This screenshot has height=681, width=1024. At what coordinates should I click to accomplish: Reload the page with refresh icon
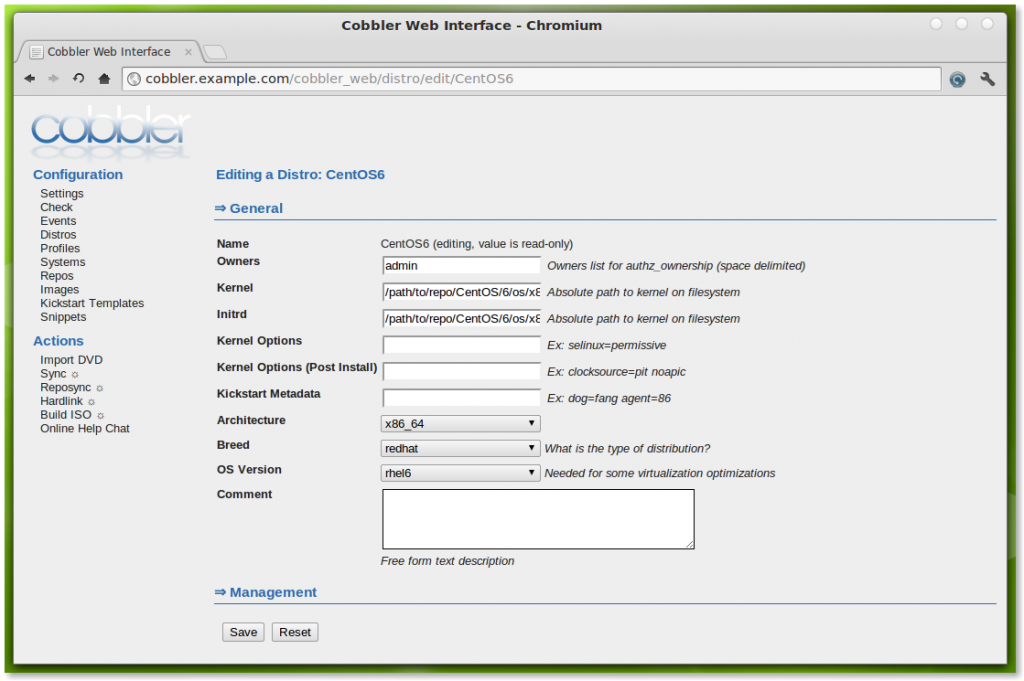(x=79, y=79)
